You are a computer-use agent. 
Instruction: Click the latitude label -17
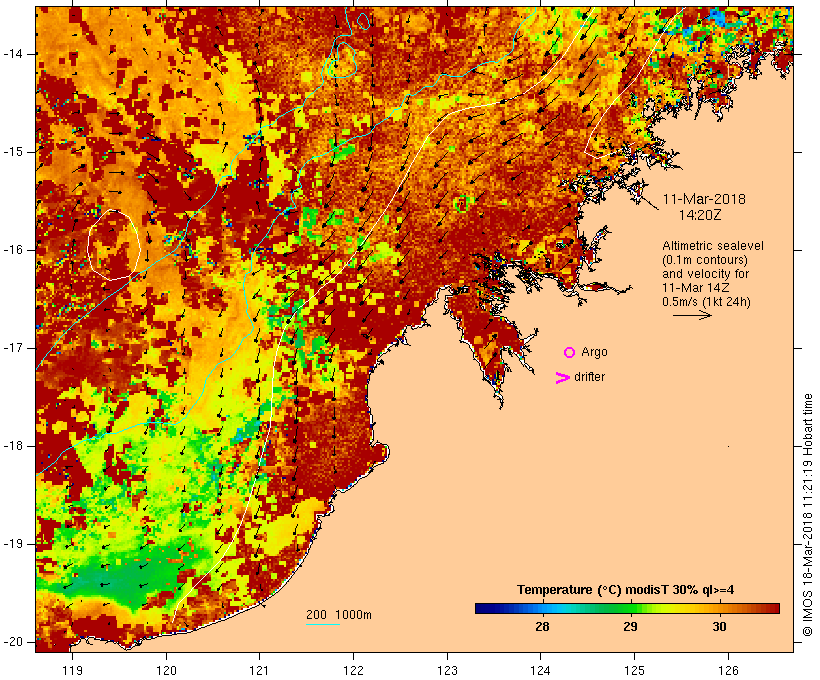tap(13, 348)
